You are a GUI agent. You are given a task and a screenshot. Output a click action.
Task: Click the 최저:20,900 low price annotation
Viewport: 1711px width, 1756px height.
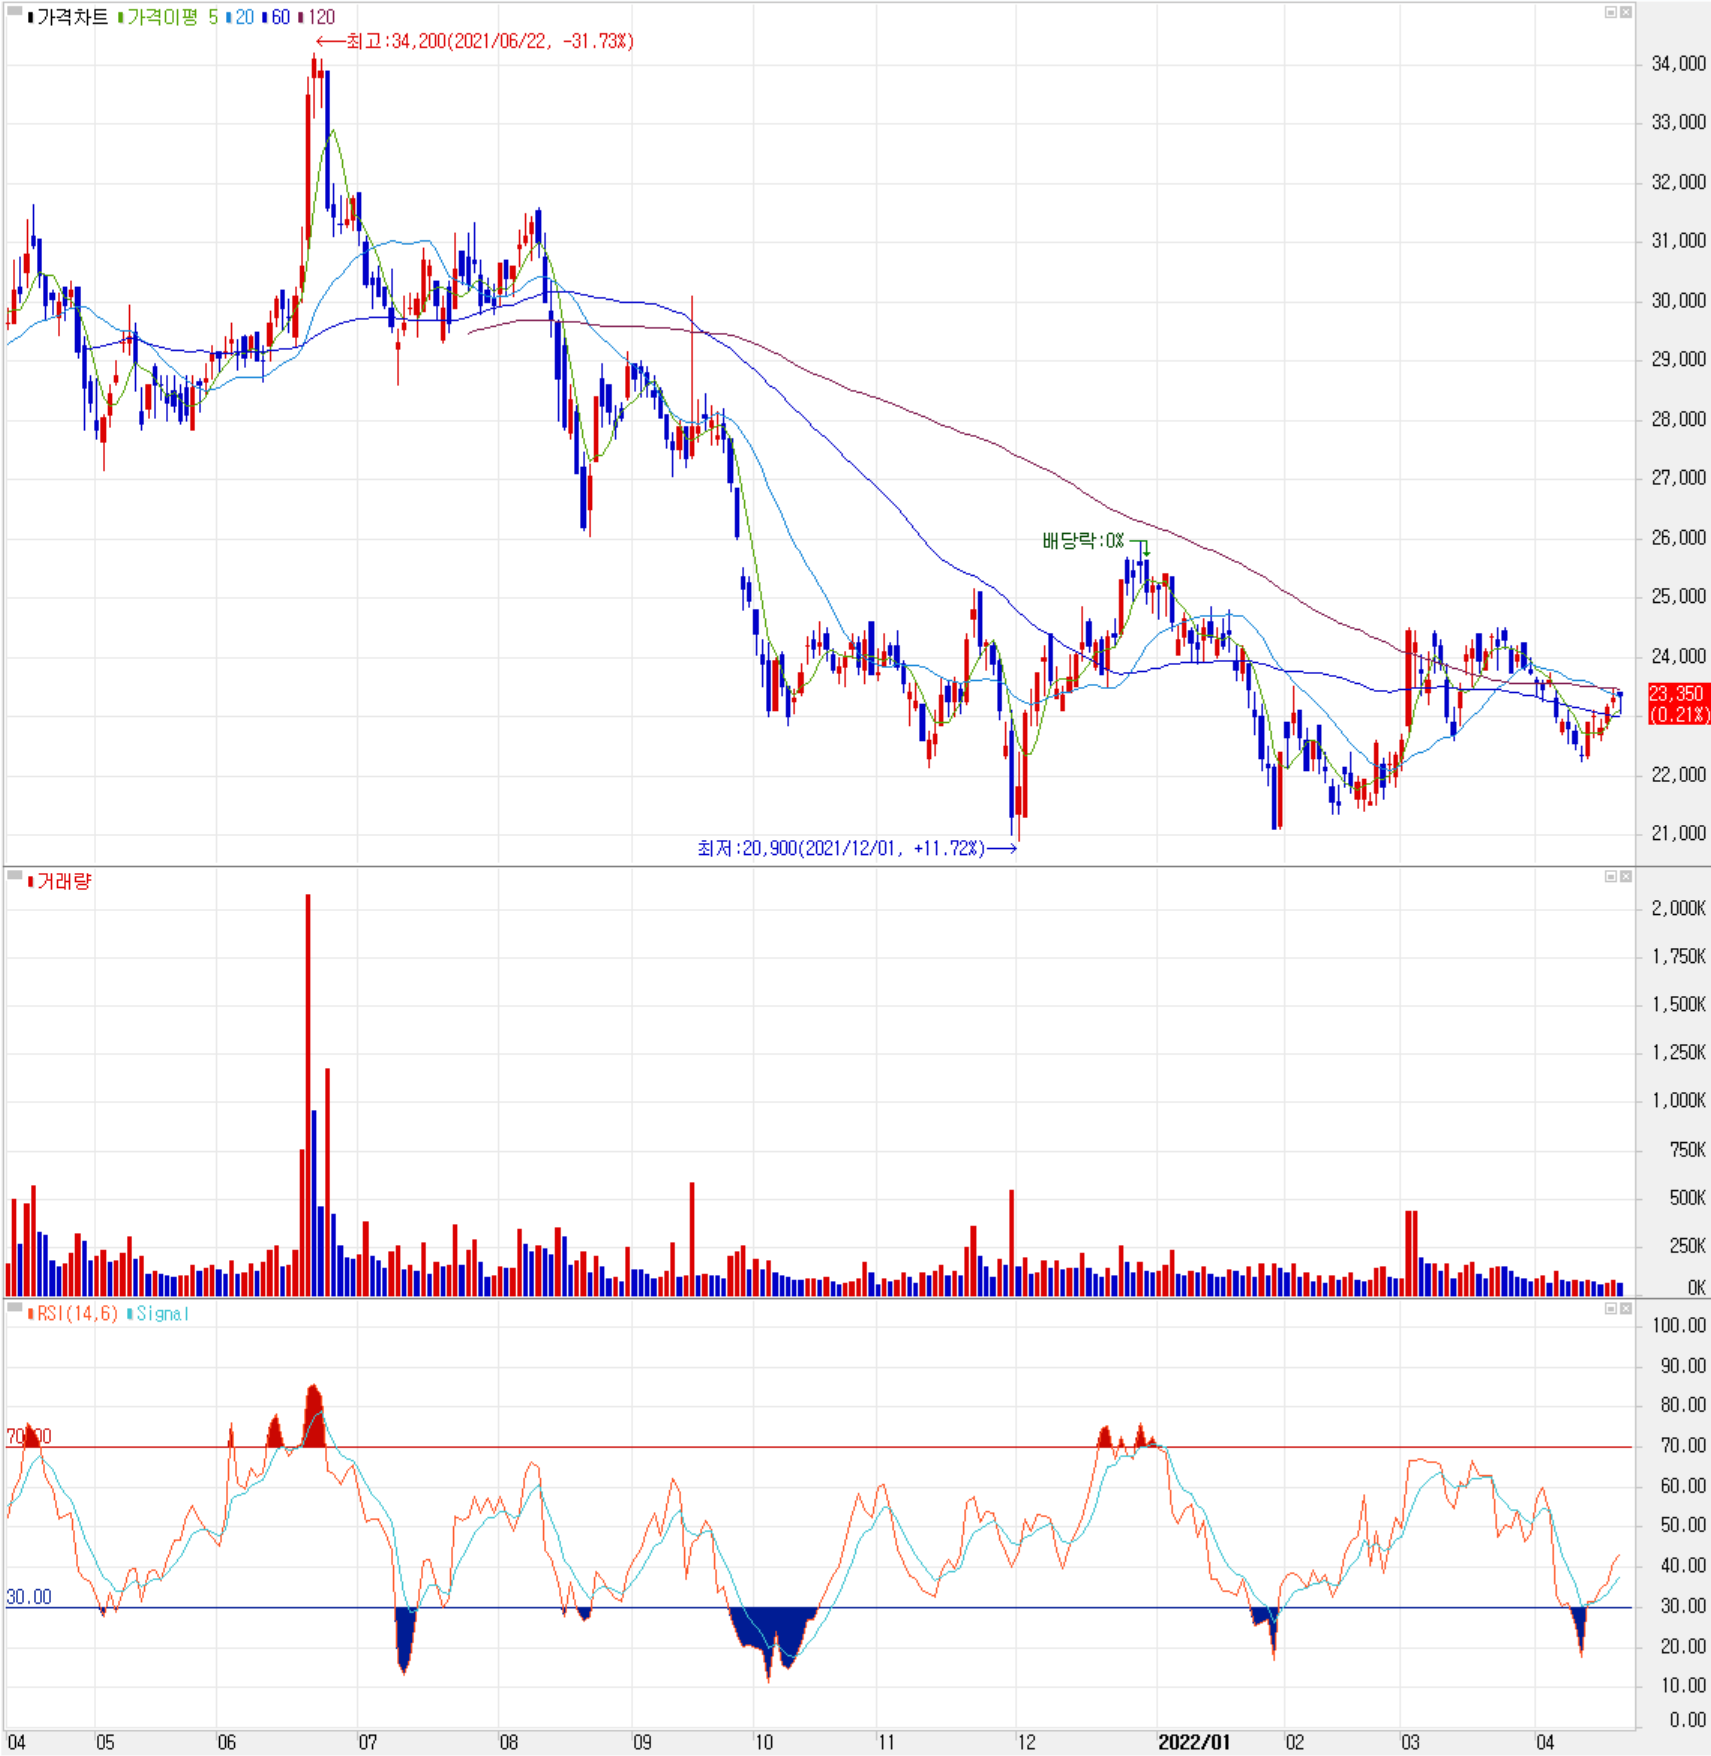[x=857, y=848]
